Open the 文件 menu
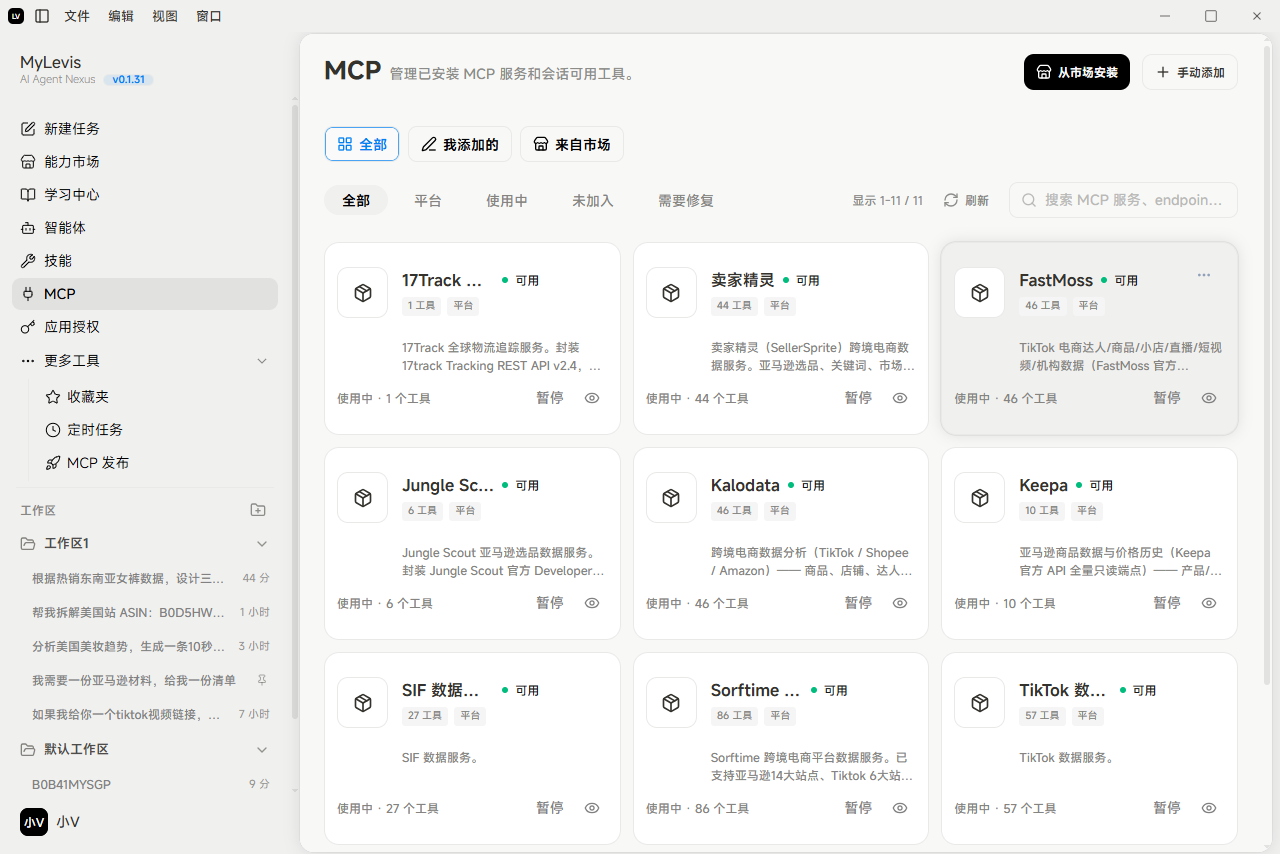Screen dimensions: 1280x854 77,16
